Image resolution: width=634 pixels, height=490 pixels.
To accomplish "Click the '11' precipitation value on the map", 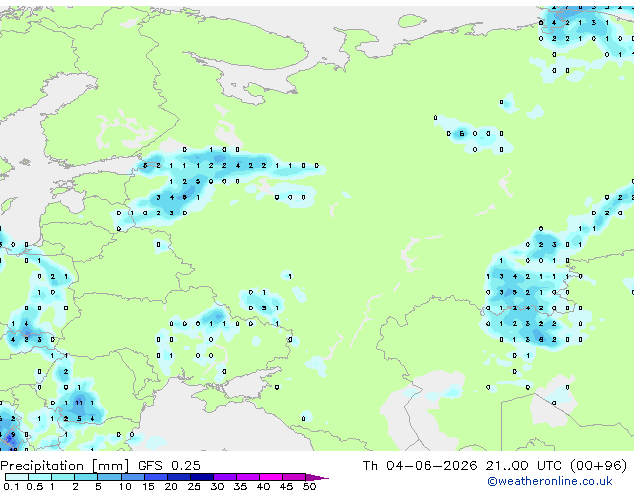I will [x=79, y=403].
